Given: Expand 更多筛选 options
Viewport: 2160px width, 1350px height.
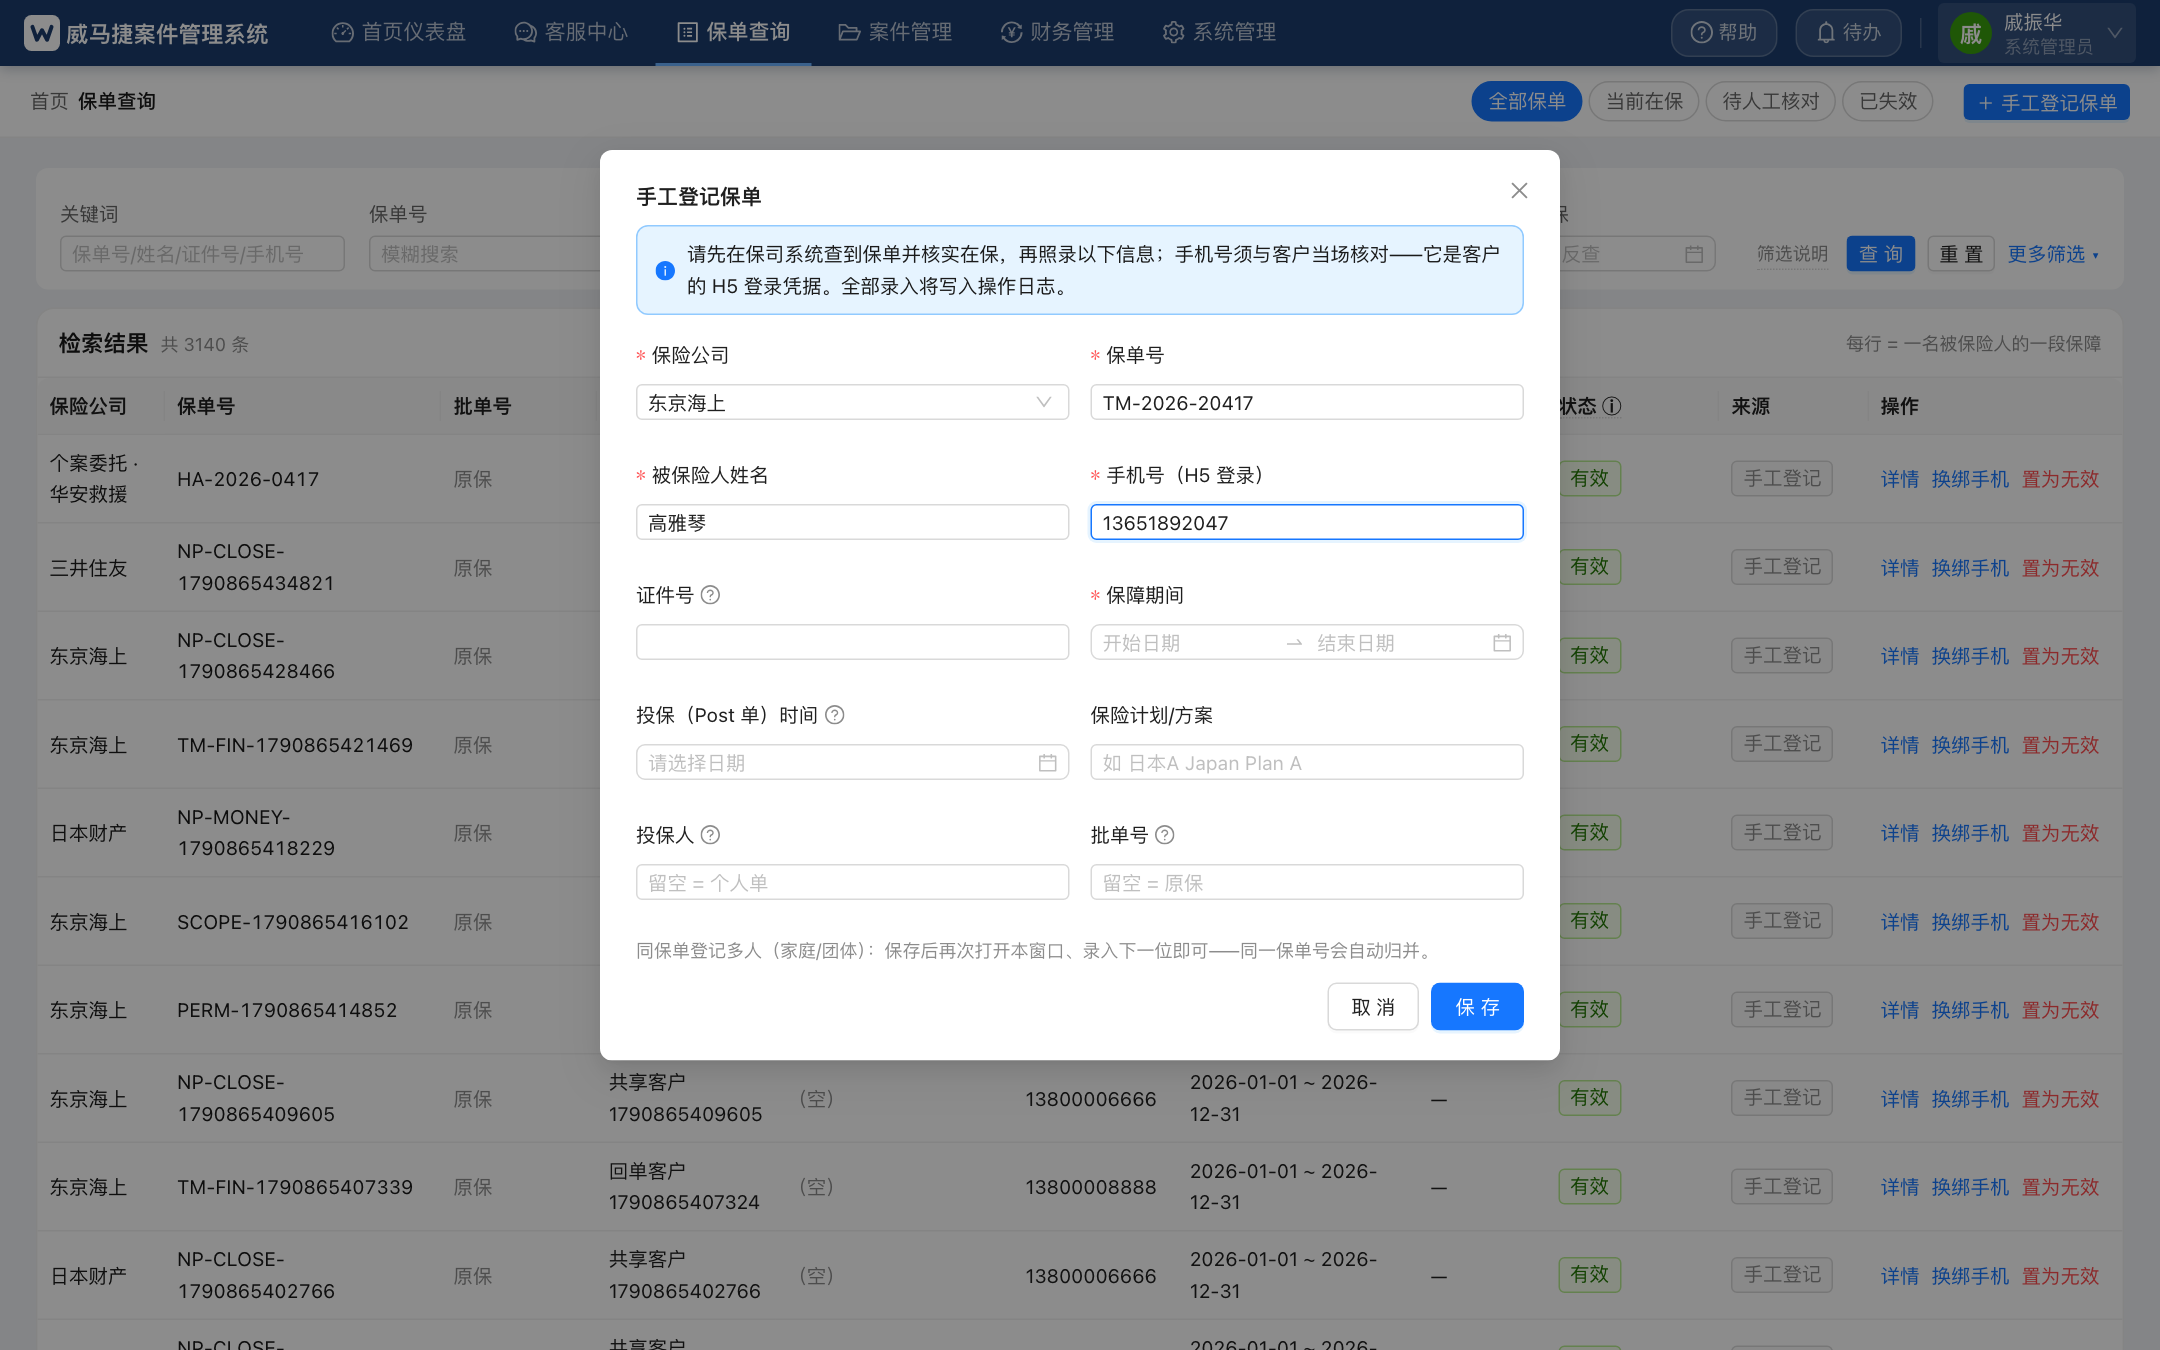Looking at the screenshot, I should 2053,254.
